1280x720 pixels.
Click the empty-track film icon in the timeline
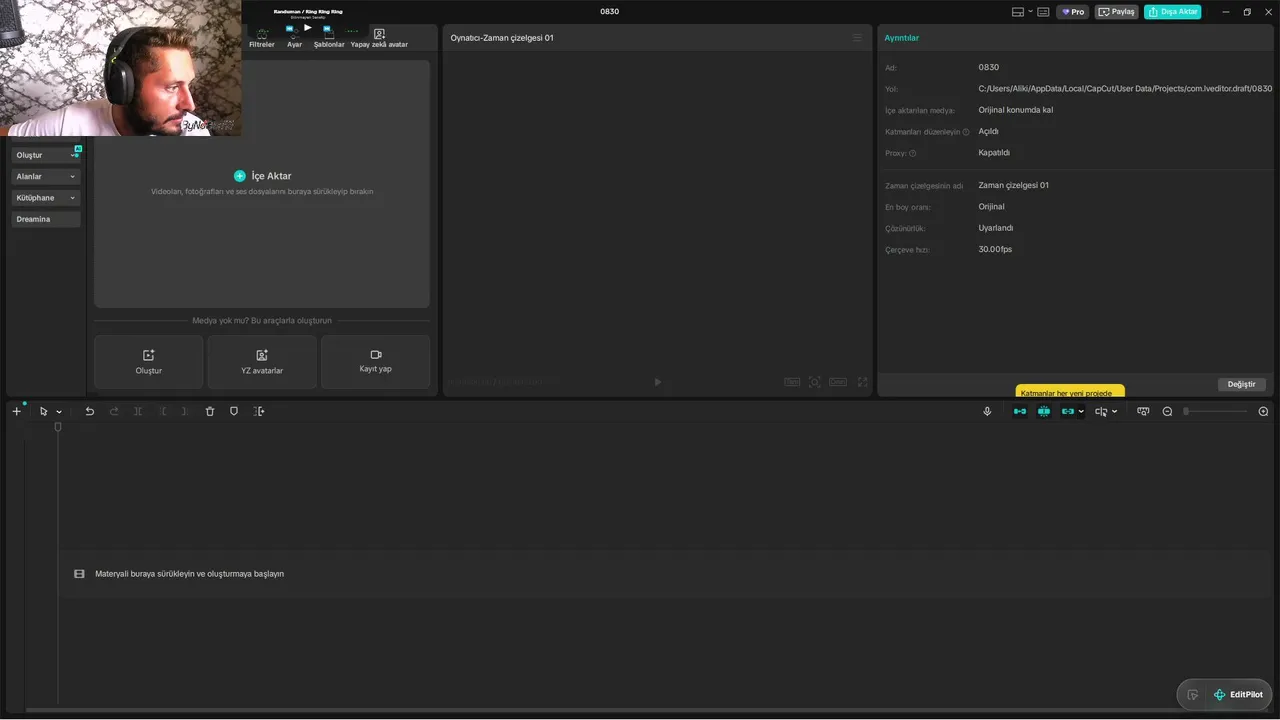[79, 574]
